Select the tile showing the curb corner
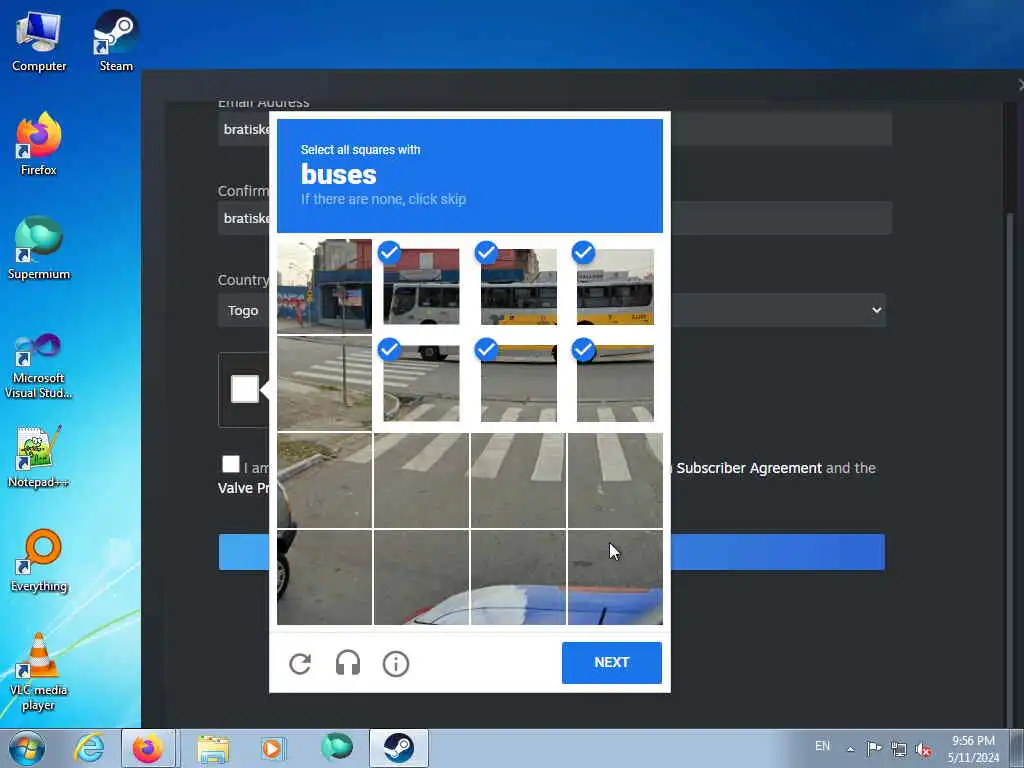Image resolution: width=1024 pixels, height=768 pixels. (x=325, y=480)
